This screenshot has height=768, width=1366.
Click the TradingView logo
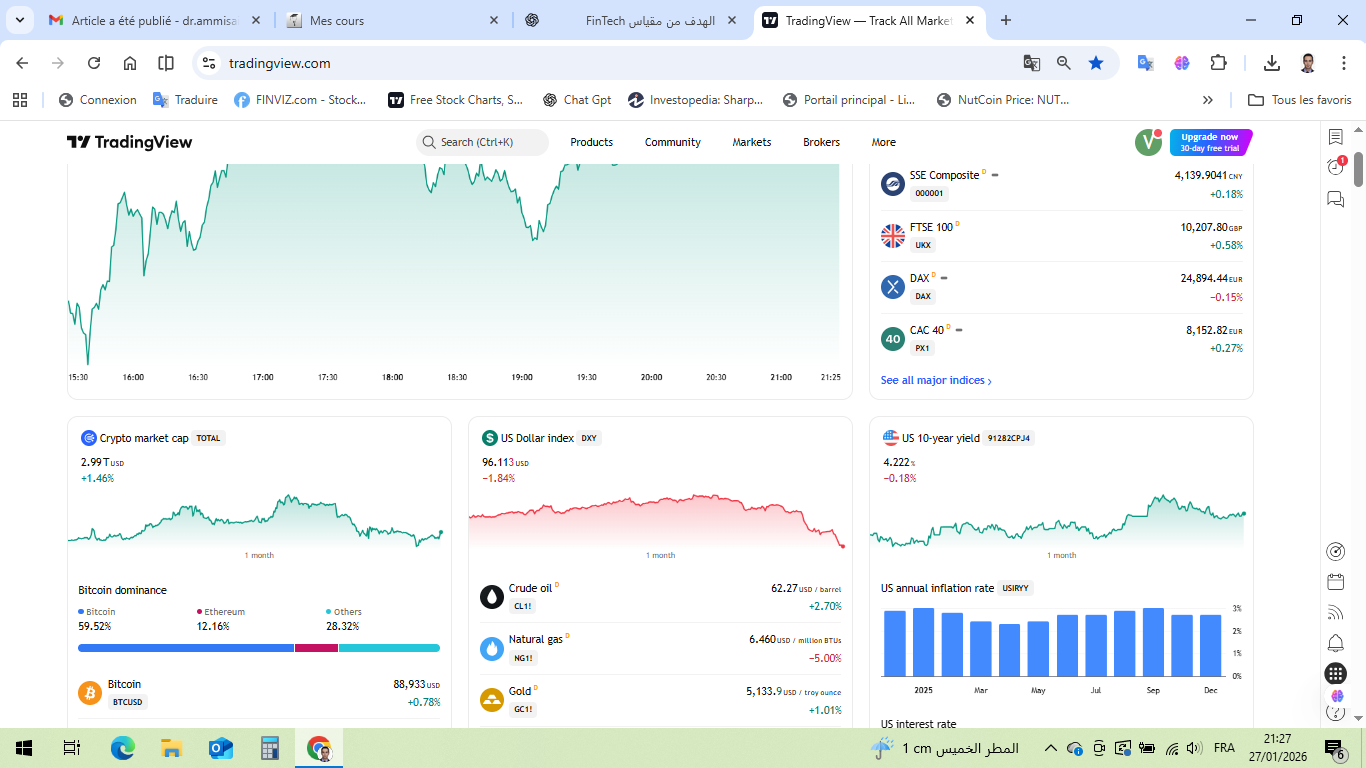pos(129,142)
